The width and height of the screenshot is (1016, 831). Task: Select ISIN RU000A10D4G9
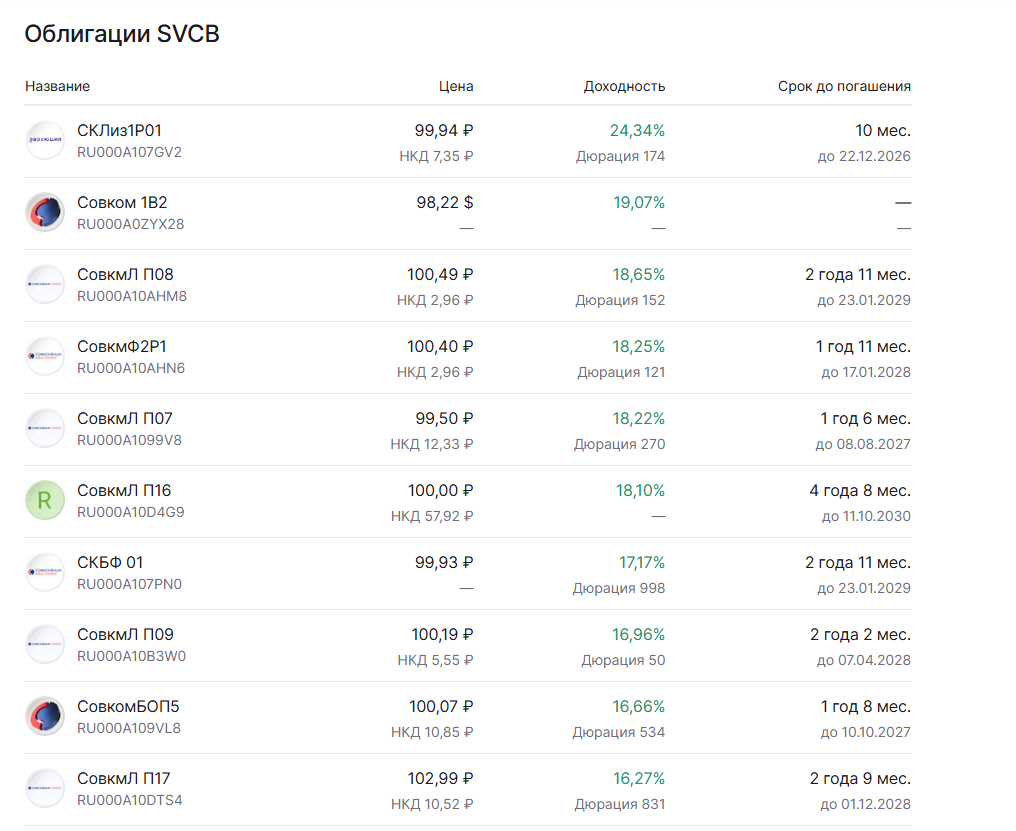point(131,512)
